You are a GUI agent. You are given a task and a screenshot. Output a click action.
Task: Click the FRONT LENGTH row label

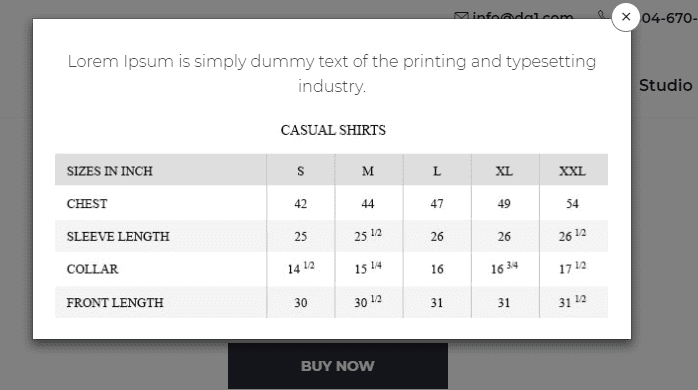(115, 303)
